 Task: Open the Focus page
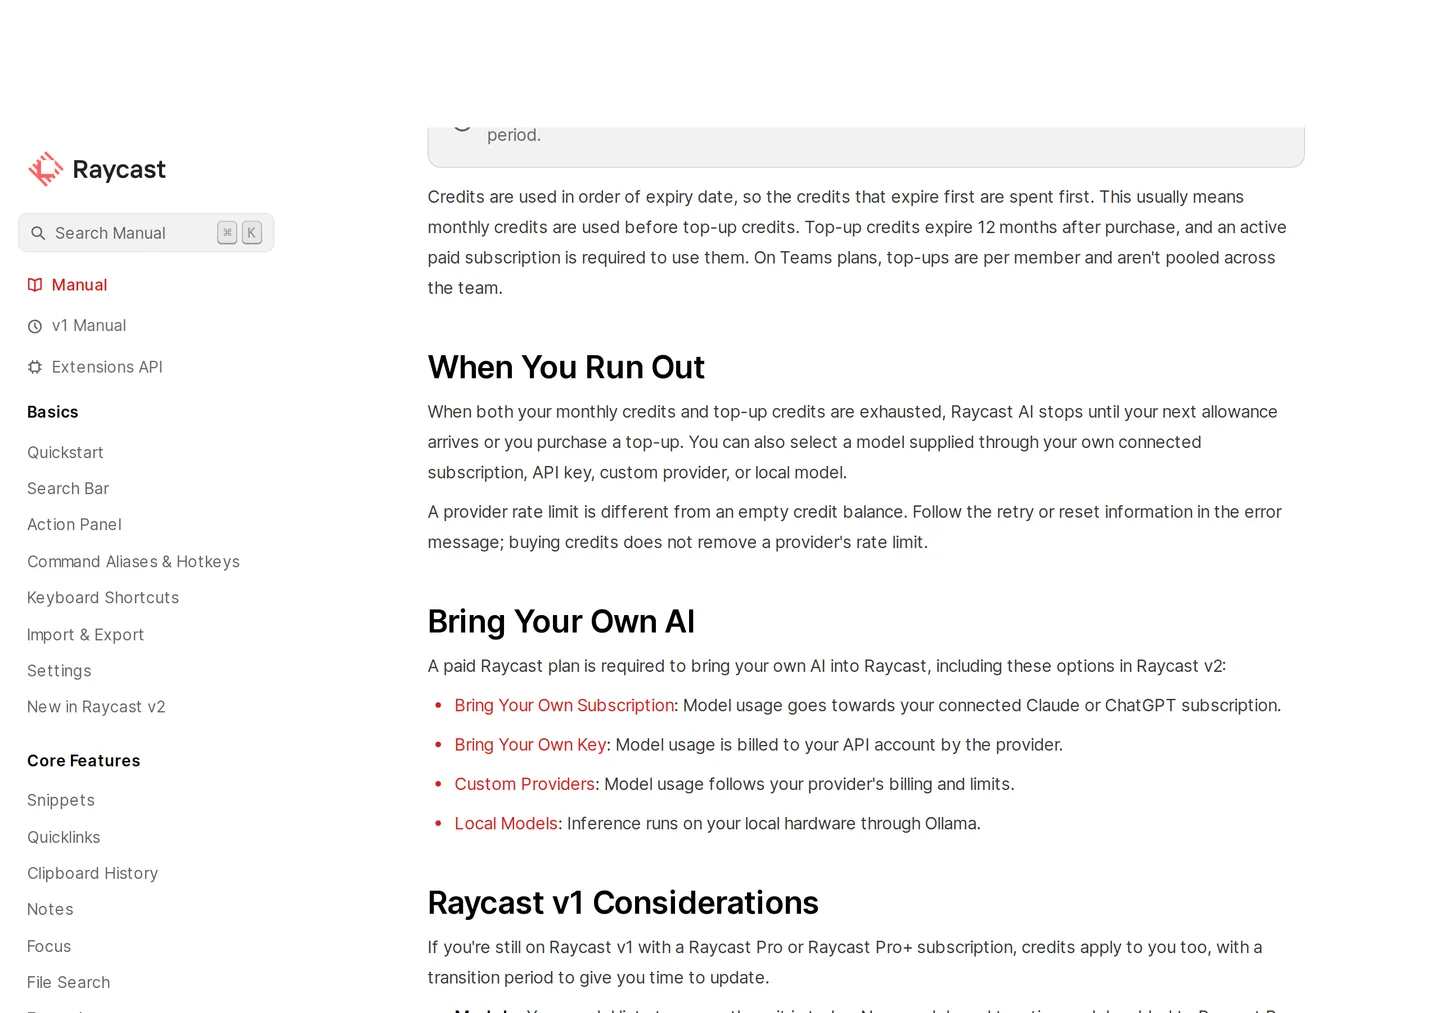click(49, 946)
